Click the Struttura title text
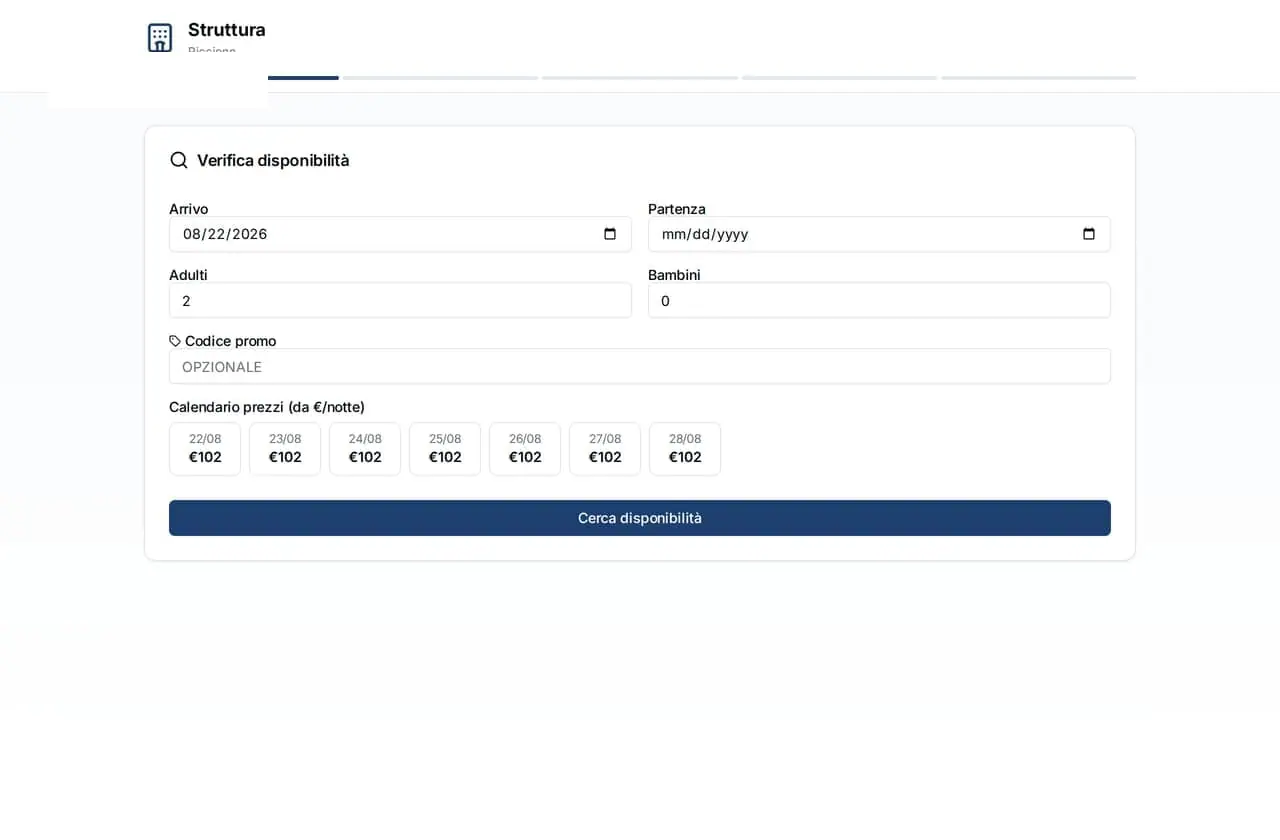The width and height of the screenshot is (1280, 840). 227,30
